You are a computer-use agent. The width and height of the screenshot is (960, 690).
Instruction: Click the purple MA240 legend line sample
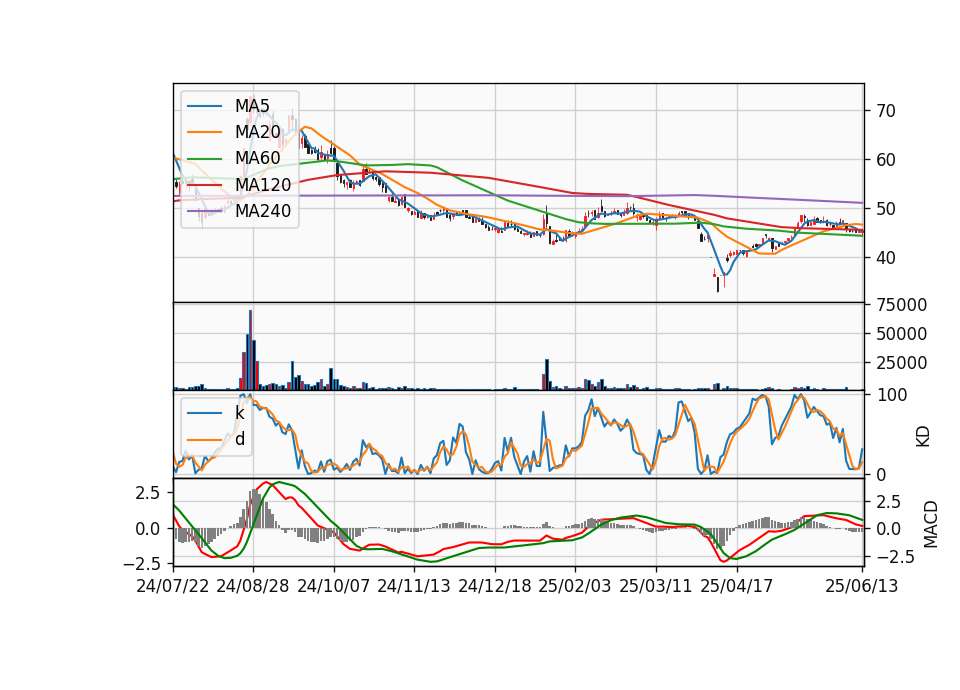[204, 212]
